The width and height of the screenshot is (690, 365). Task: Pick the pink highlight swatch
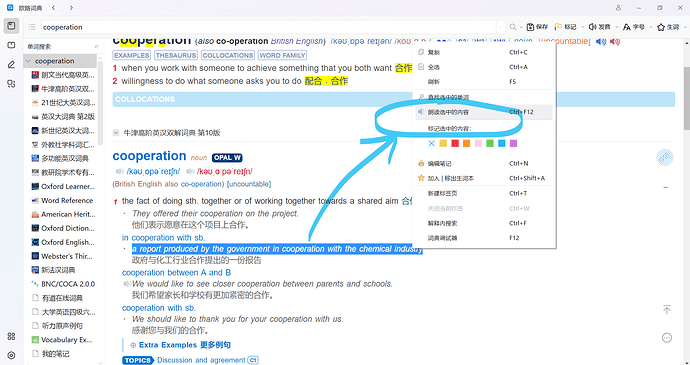478,144
